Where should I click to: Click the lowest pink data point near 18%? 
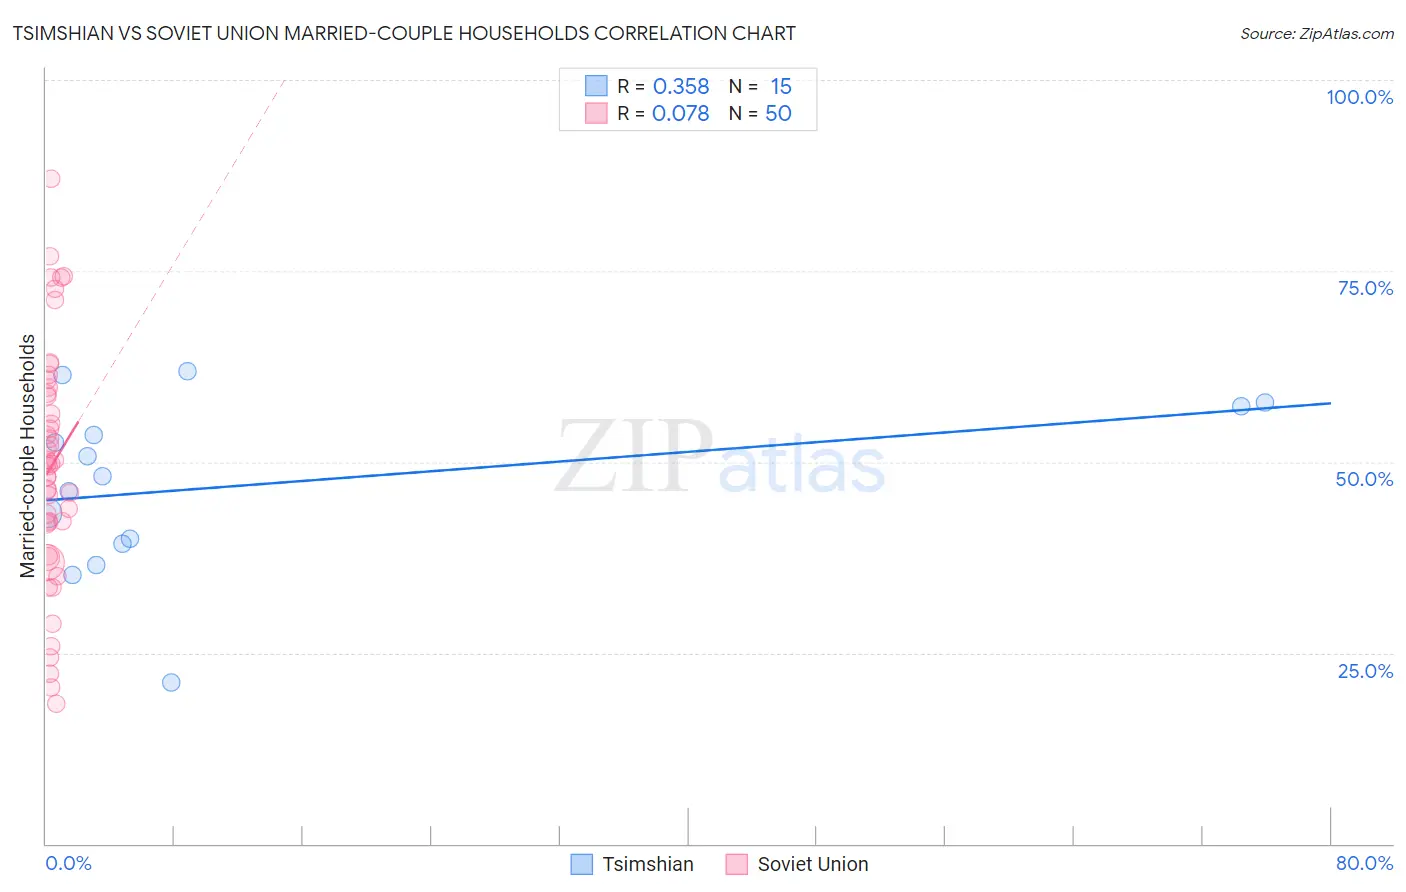[x=56, y=703]
